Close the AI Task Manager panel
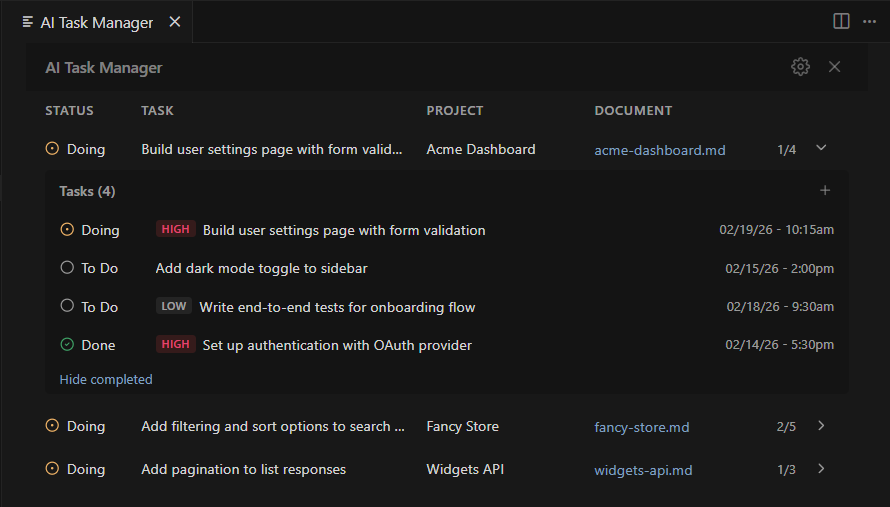The image size is (890, 507). tap(834, 67)
